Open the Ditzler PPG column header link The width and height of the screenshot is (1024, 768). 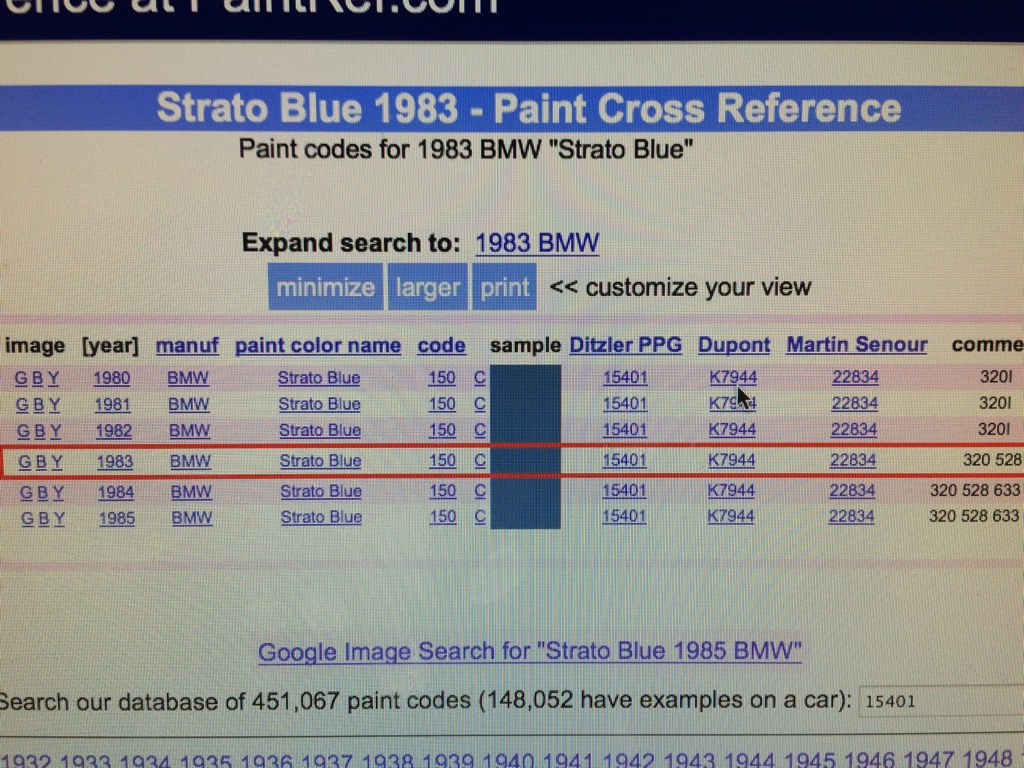pyautogui.click(x=625, y=345)
